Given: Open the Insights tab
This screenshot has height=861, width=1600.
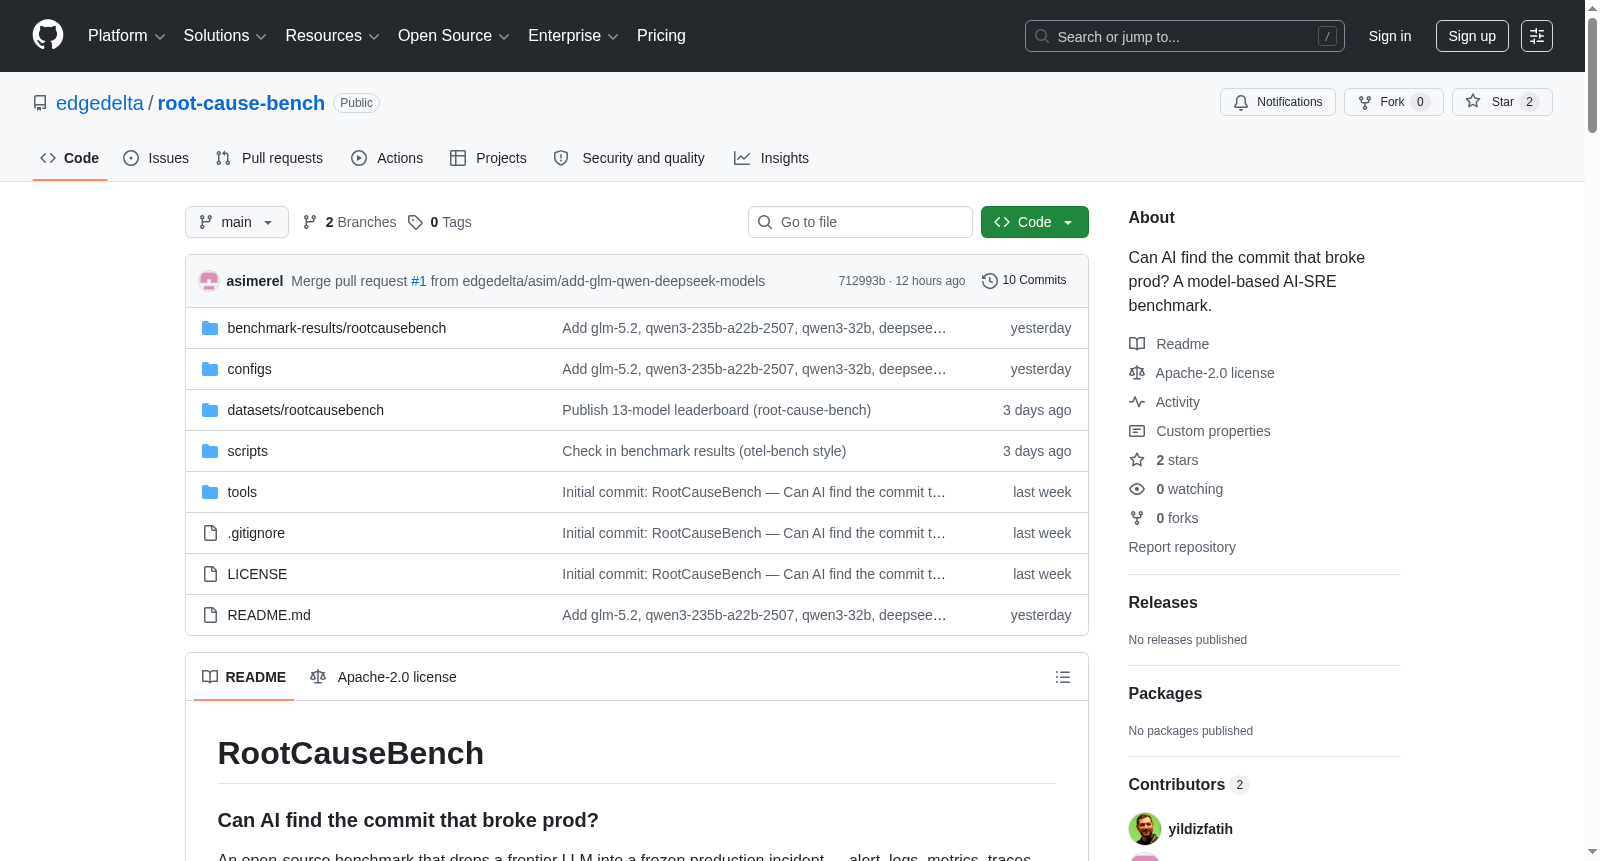Looking at the screenshot, I should (771, 158).
